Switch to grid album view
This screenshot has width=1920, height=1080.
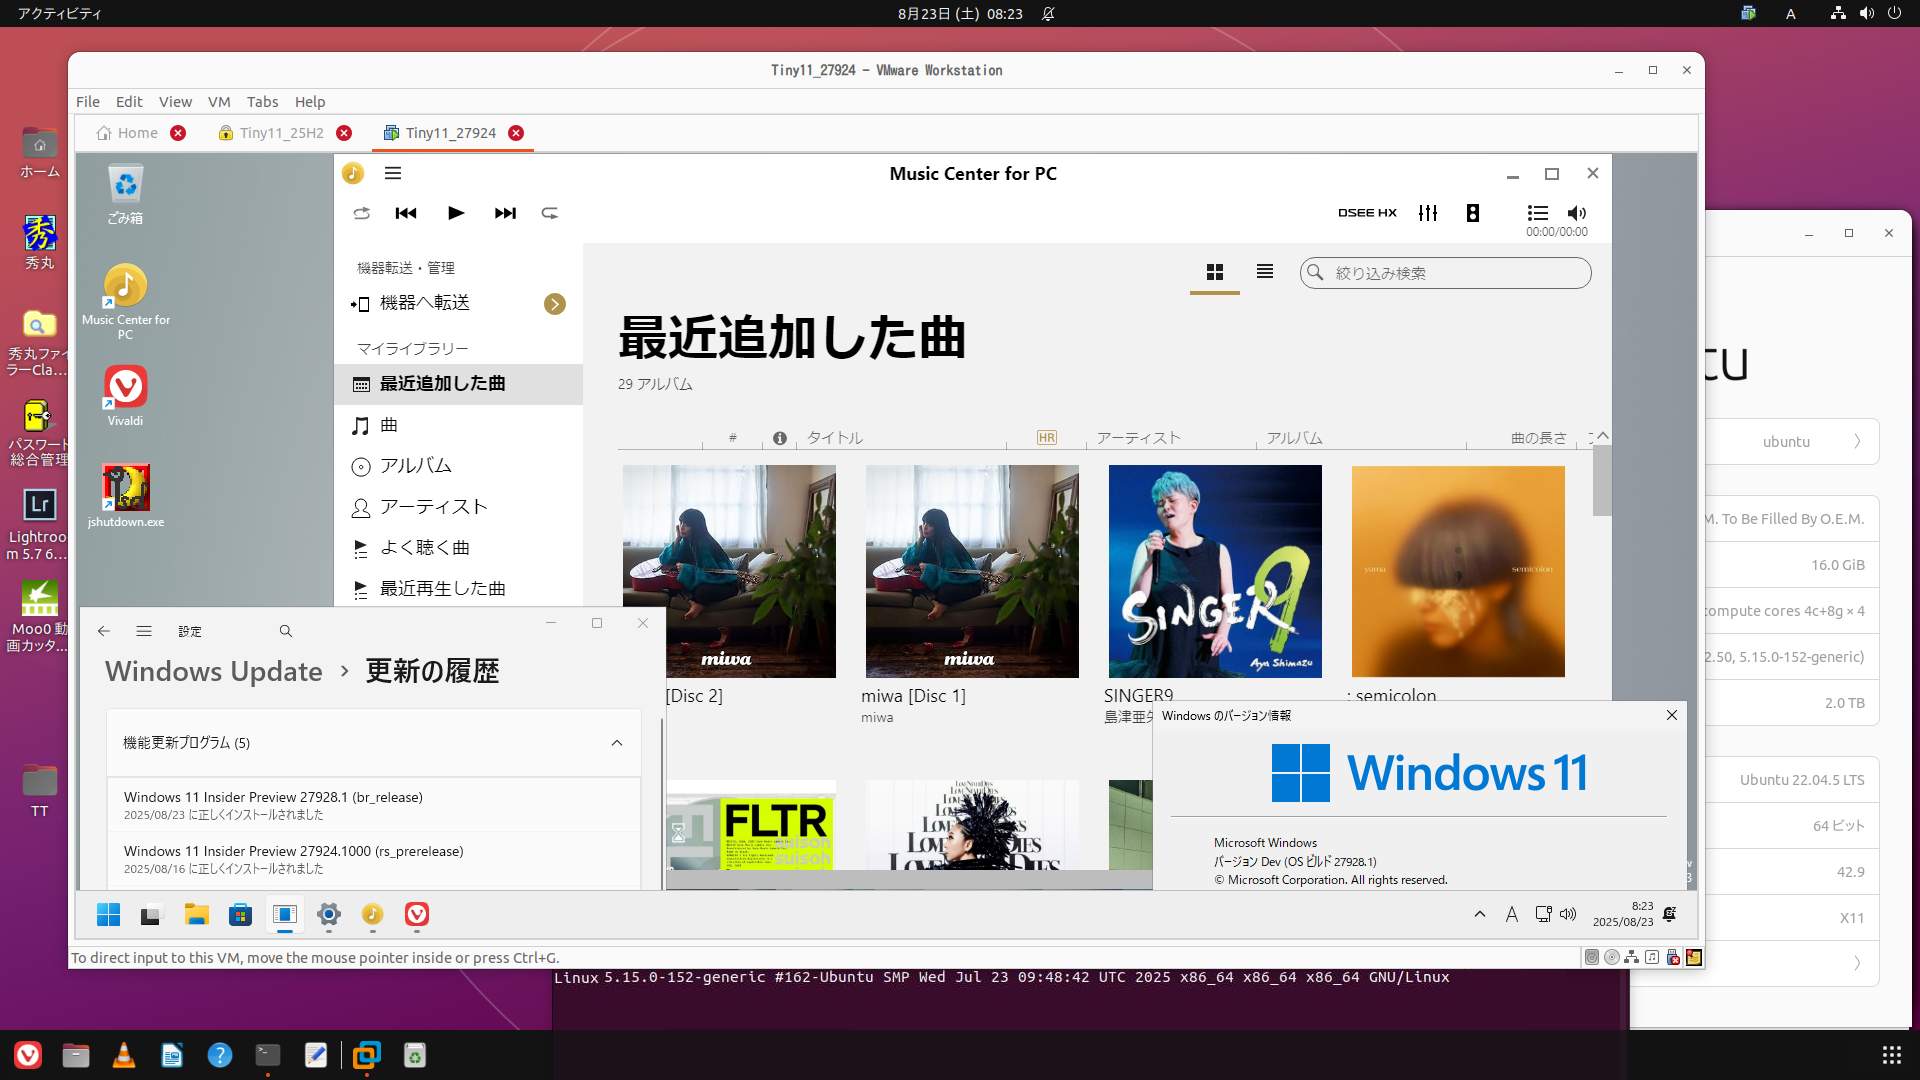(1215, 272)
